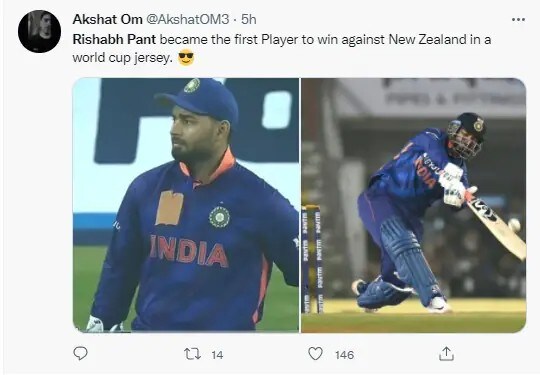This screenshot has height=375, width=540.
Task: Open right photo of batsman swinging
Action: (x=414, y=205)
